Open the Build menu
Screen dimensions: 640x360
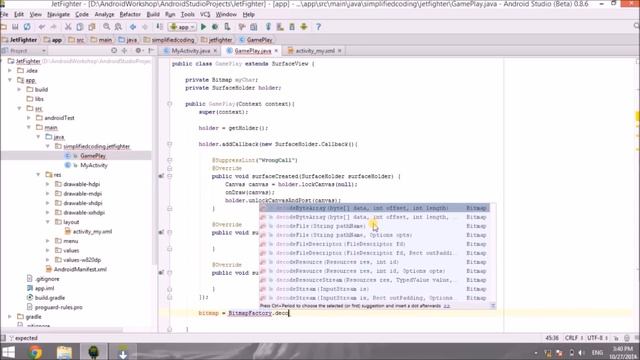153,14
